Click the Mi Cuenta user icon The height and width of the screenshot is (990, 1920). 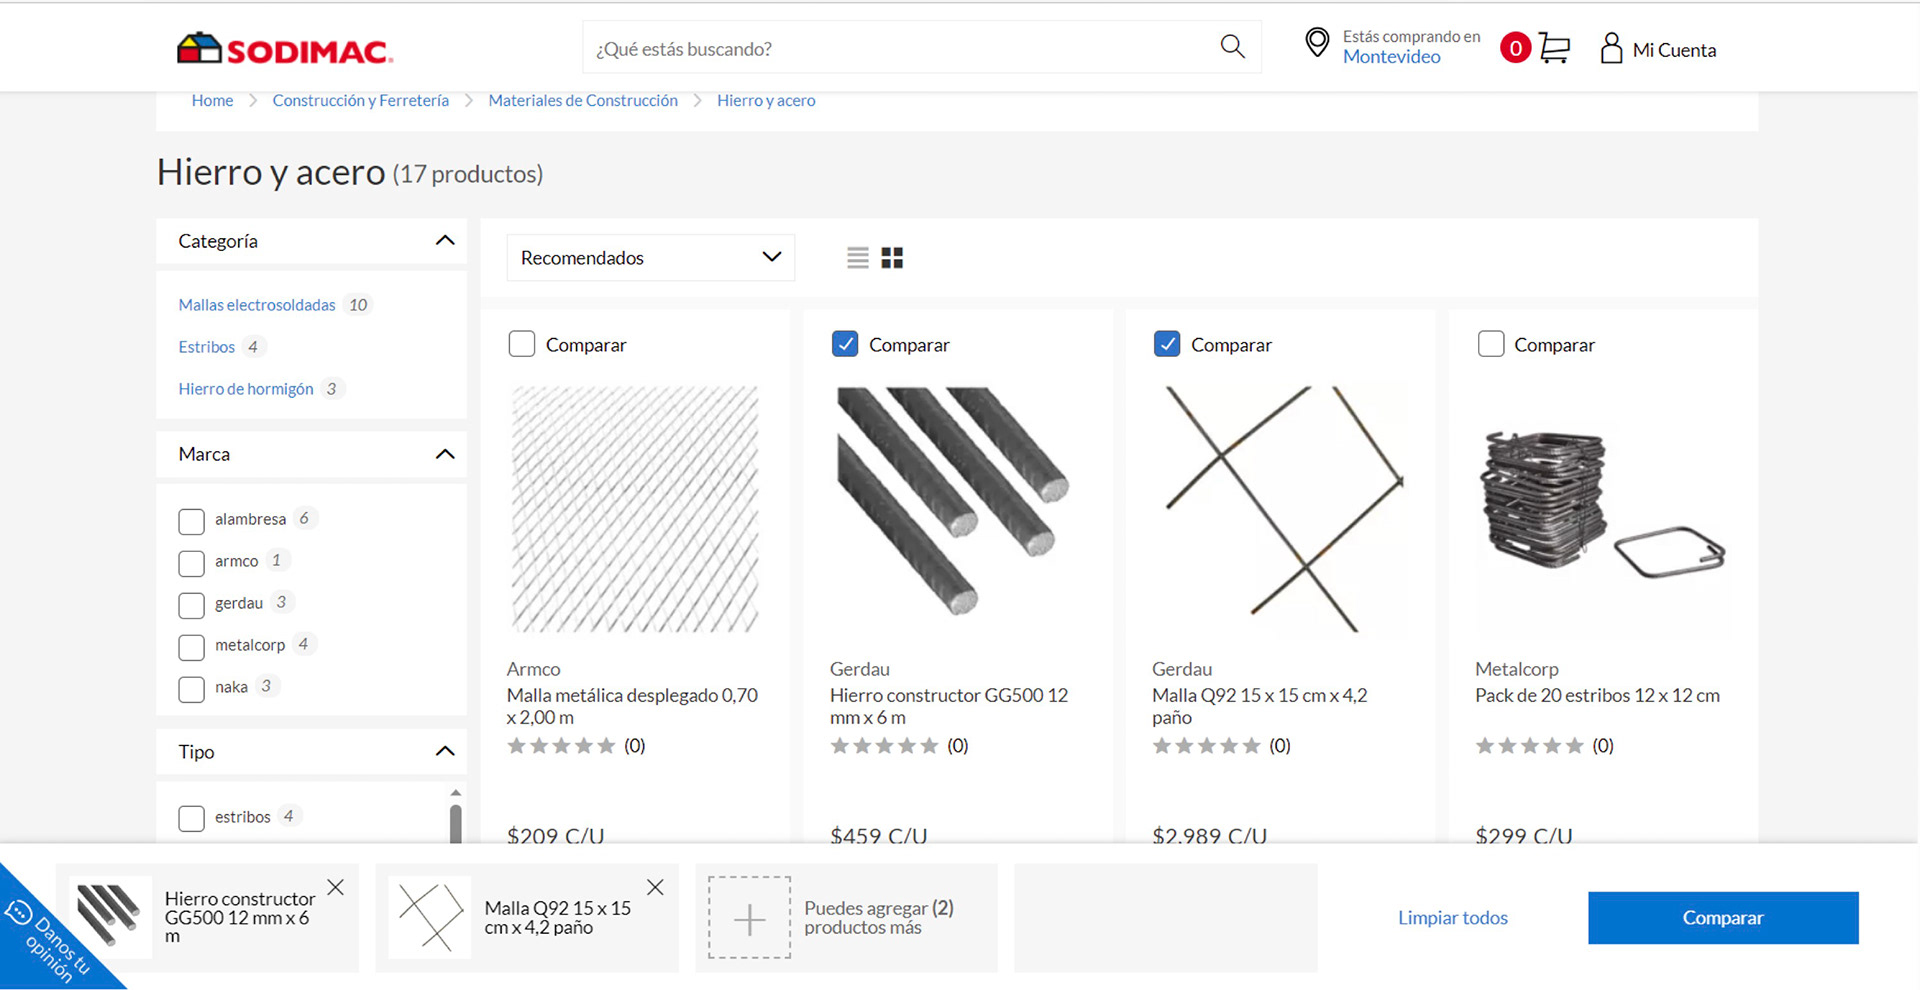1611,48
